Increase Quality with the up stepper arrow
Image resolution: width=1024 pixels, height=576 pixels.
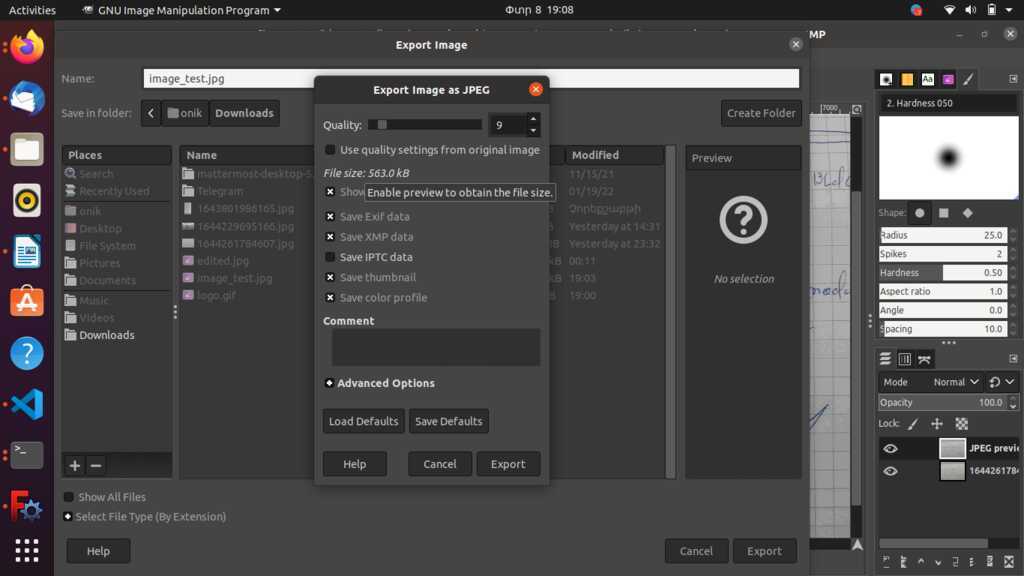533,119
